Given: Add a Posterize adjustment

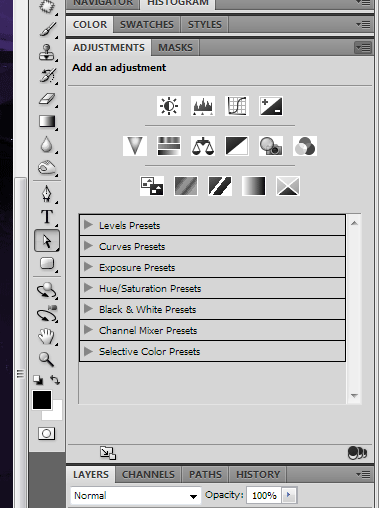Looking at the screenshot, I should click(x=186, y=186).
